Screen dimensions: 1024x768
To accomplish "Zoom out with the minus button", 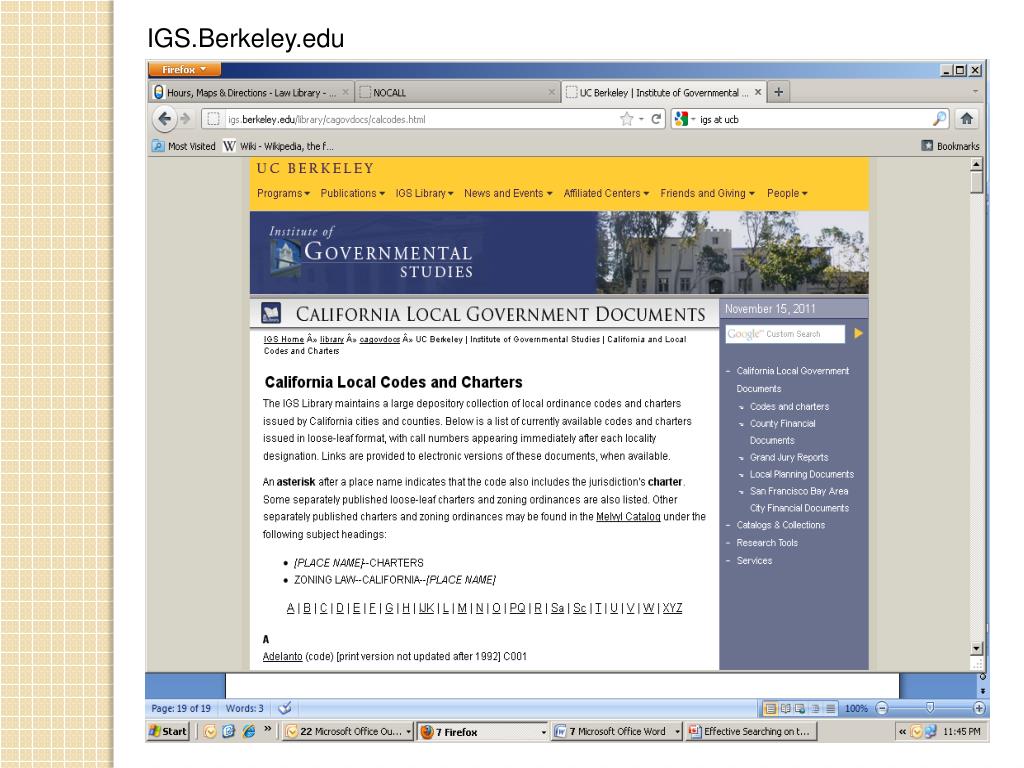I will pos(882,708).
